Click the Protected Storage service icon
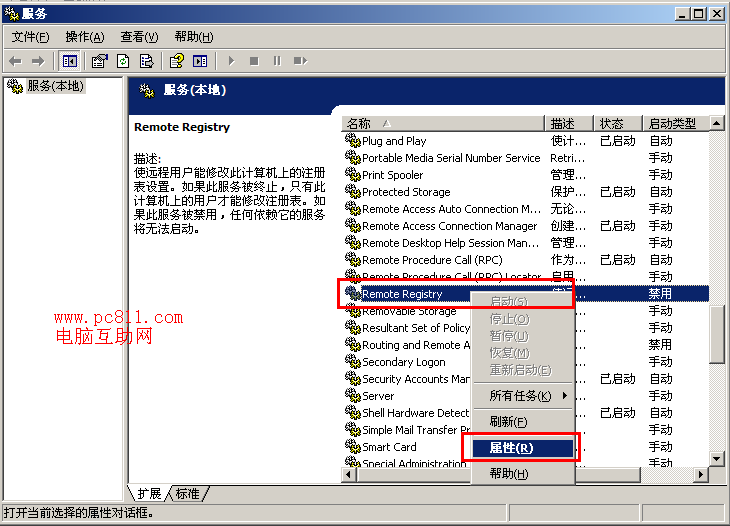The image size is (730, 526). 352,192
